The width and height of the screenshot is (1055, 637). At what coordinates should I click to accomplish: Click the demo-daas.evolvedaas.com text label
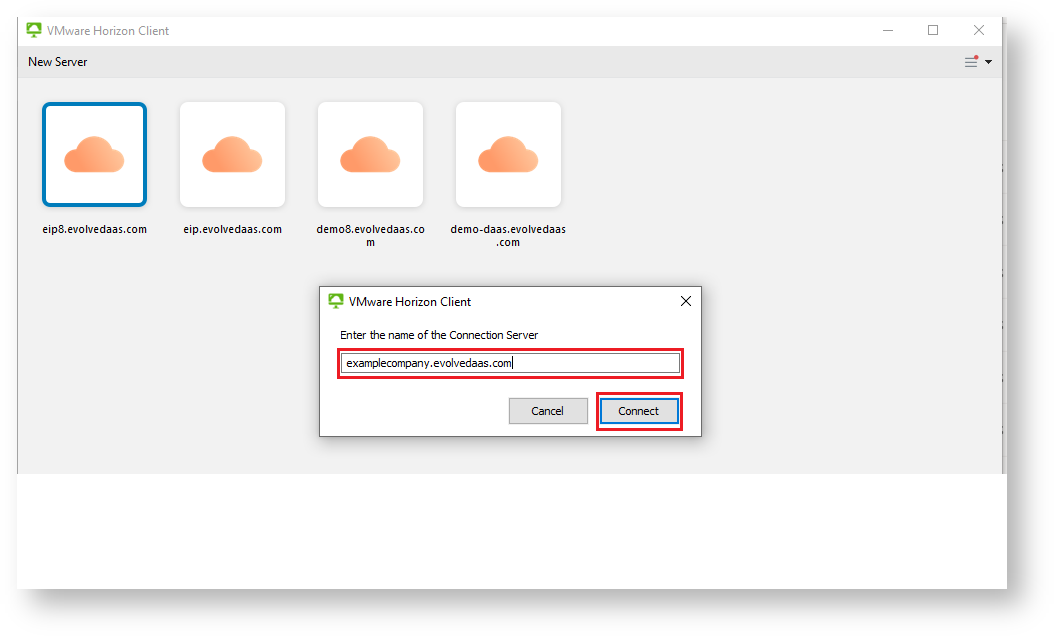pyautogui.click(x=508, y=235)
